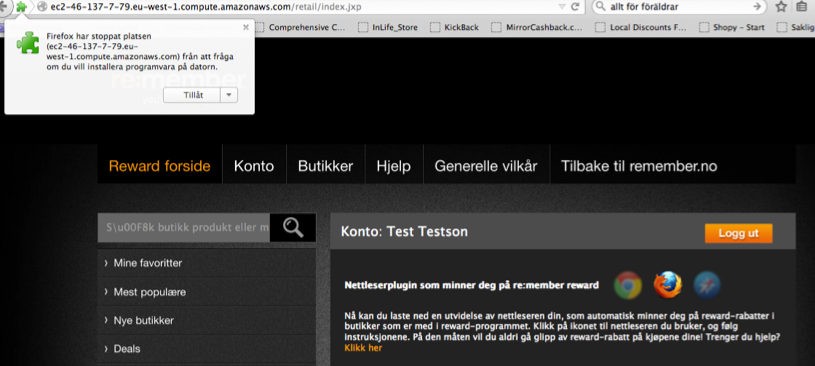
Task: Click the green add-on puzzle icon in address bar
Action: pyautogui.click(x=21, y=7)
